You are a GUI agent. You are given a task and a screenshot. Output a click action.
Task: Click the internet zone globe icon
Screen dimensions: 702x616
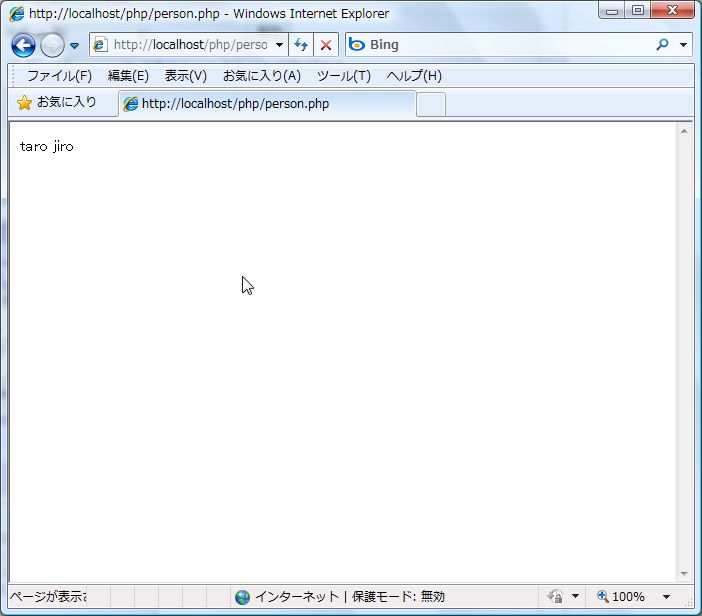click(242, 597)
